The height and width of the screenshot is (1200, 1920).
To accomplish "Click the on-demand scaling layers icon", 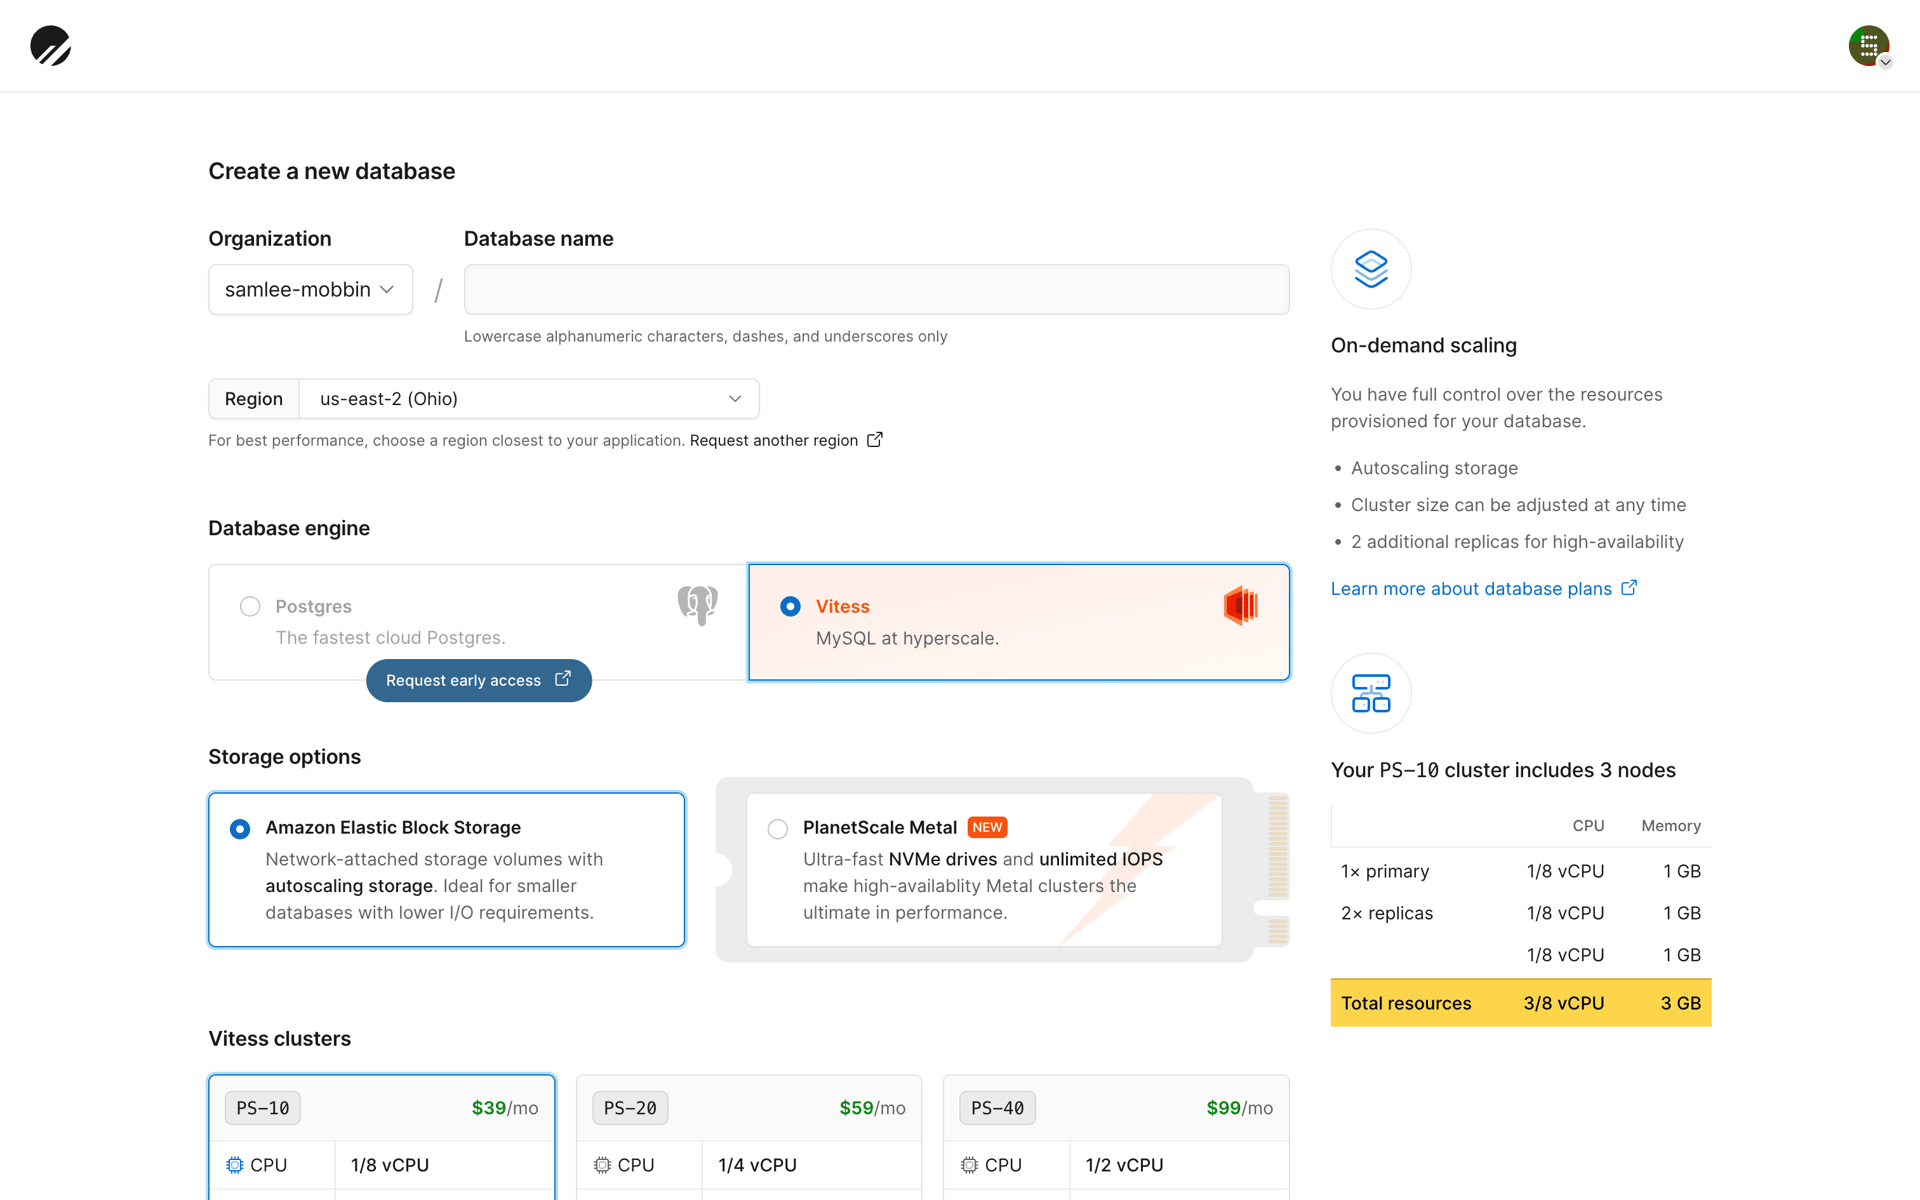I will coord(1371,269).
